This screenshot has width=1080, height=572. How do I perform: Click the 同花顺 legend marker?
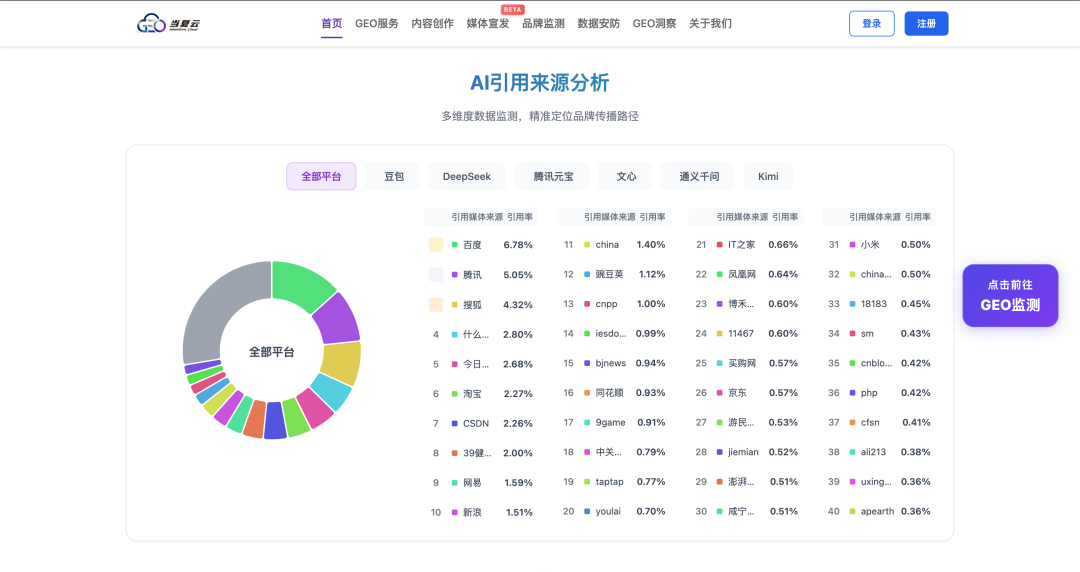587,393
